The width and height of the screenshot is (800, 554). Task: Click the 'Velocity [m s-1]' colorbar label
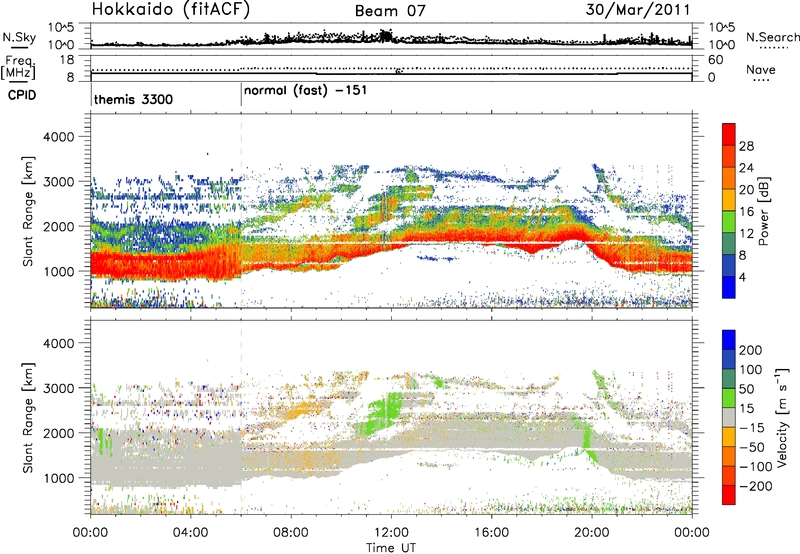(x=782, y=417)
